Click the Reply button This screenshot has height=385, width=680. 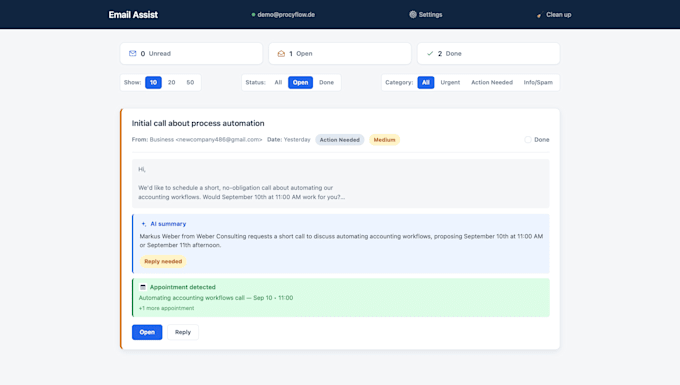(x=183, y=332)
